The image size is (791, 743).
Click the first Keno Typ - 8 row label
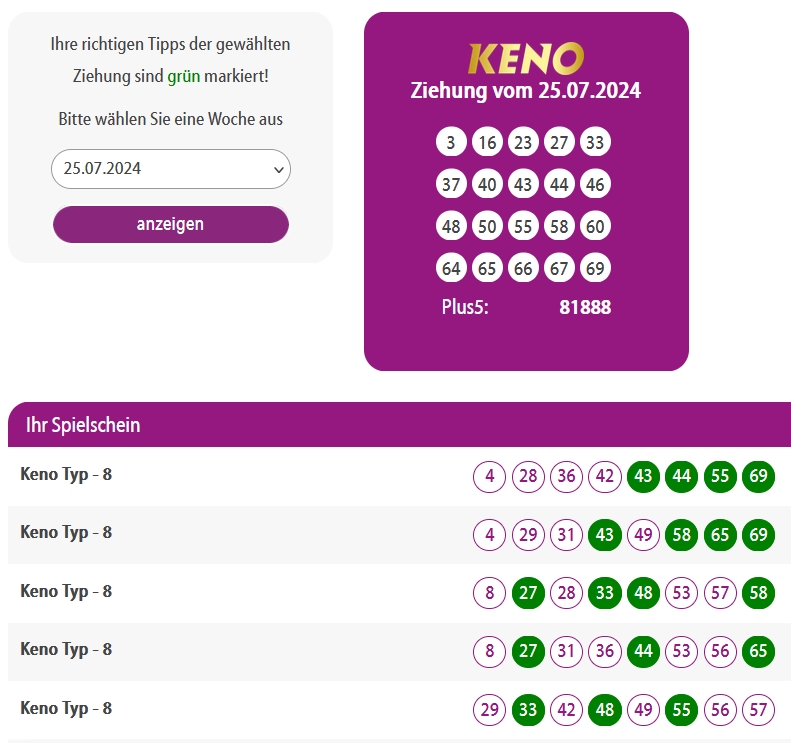click(66, 474)
